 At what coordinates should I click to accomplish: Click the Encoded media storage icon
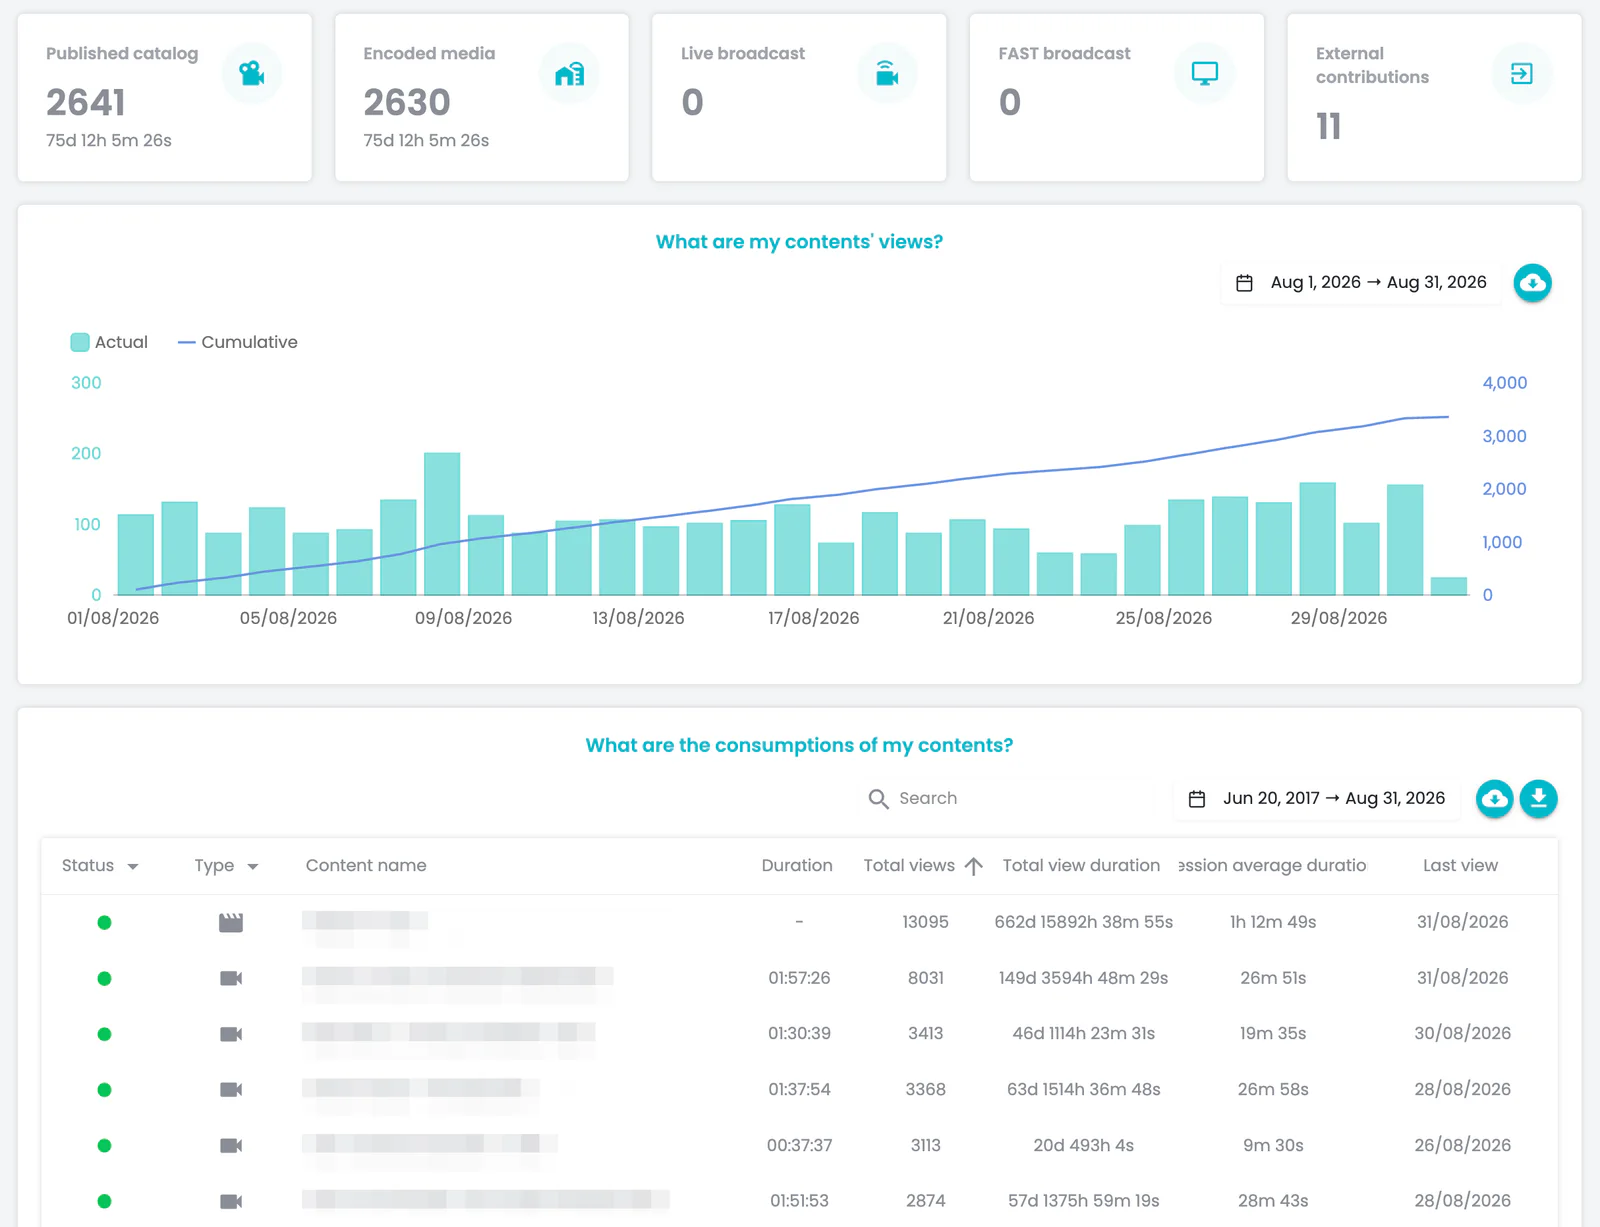pyautogui.click(x=569, y=73)
